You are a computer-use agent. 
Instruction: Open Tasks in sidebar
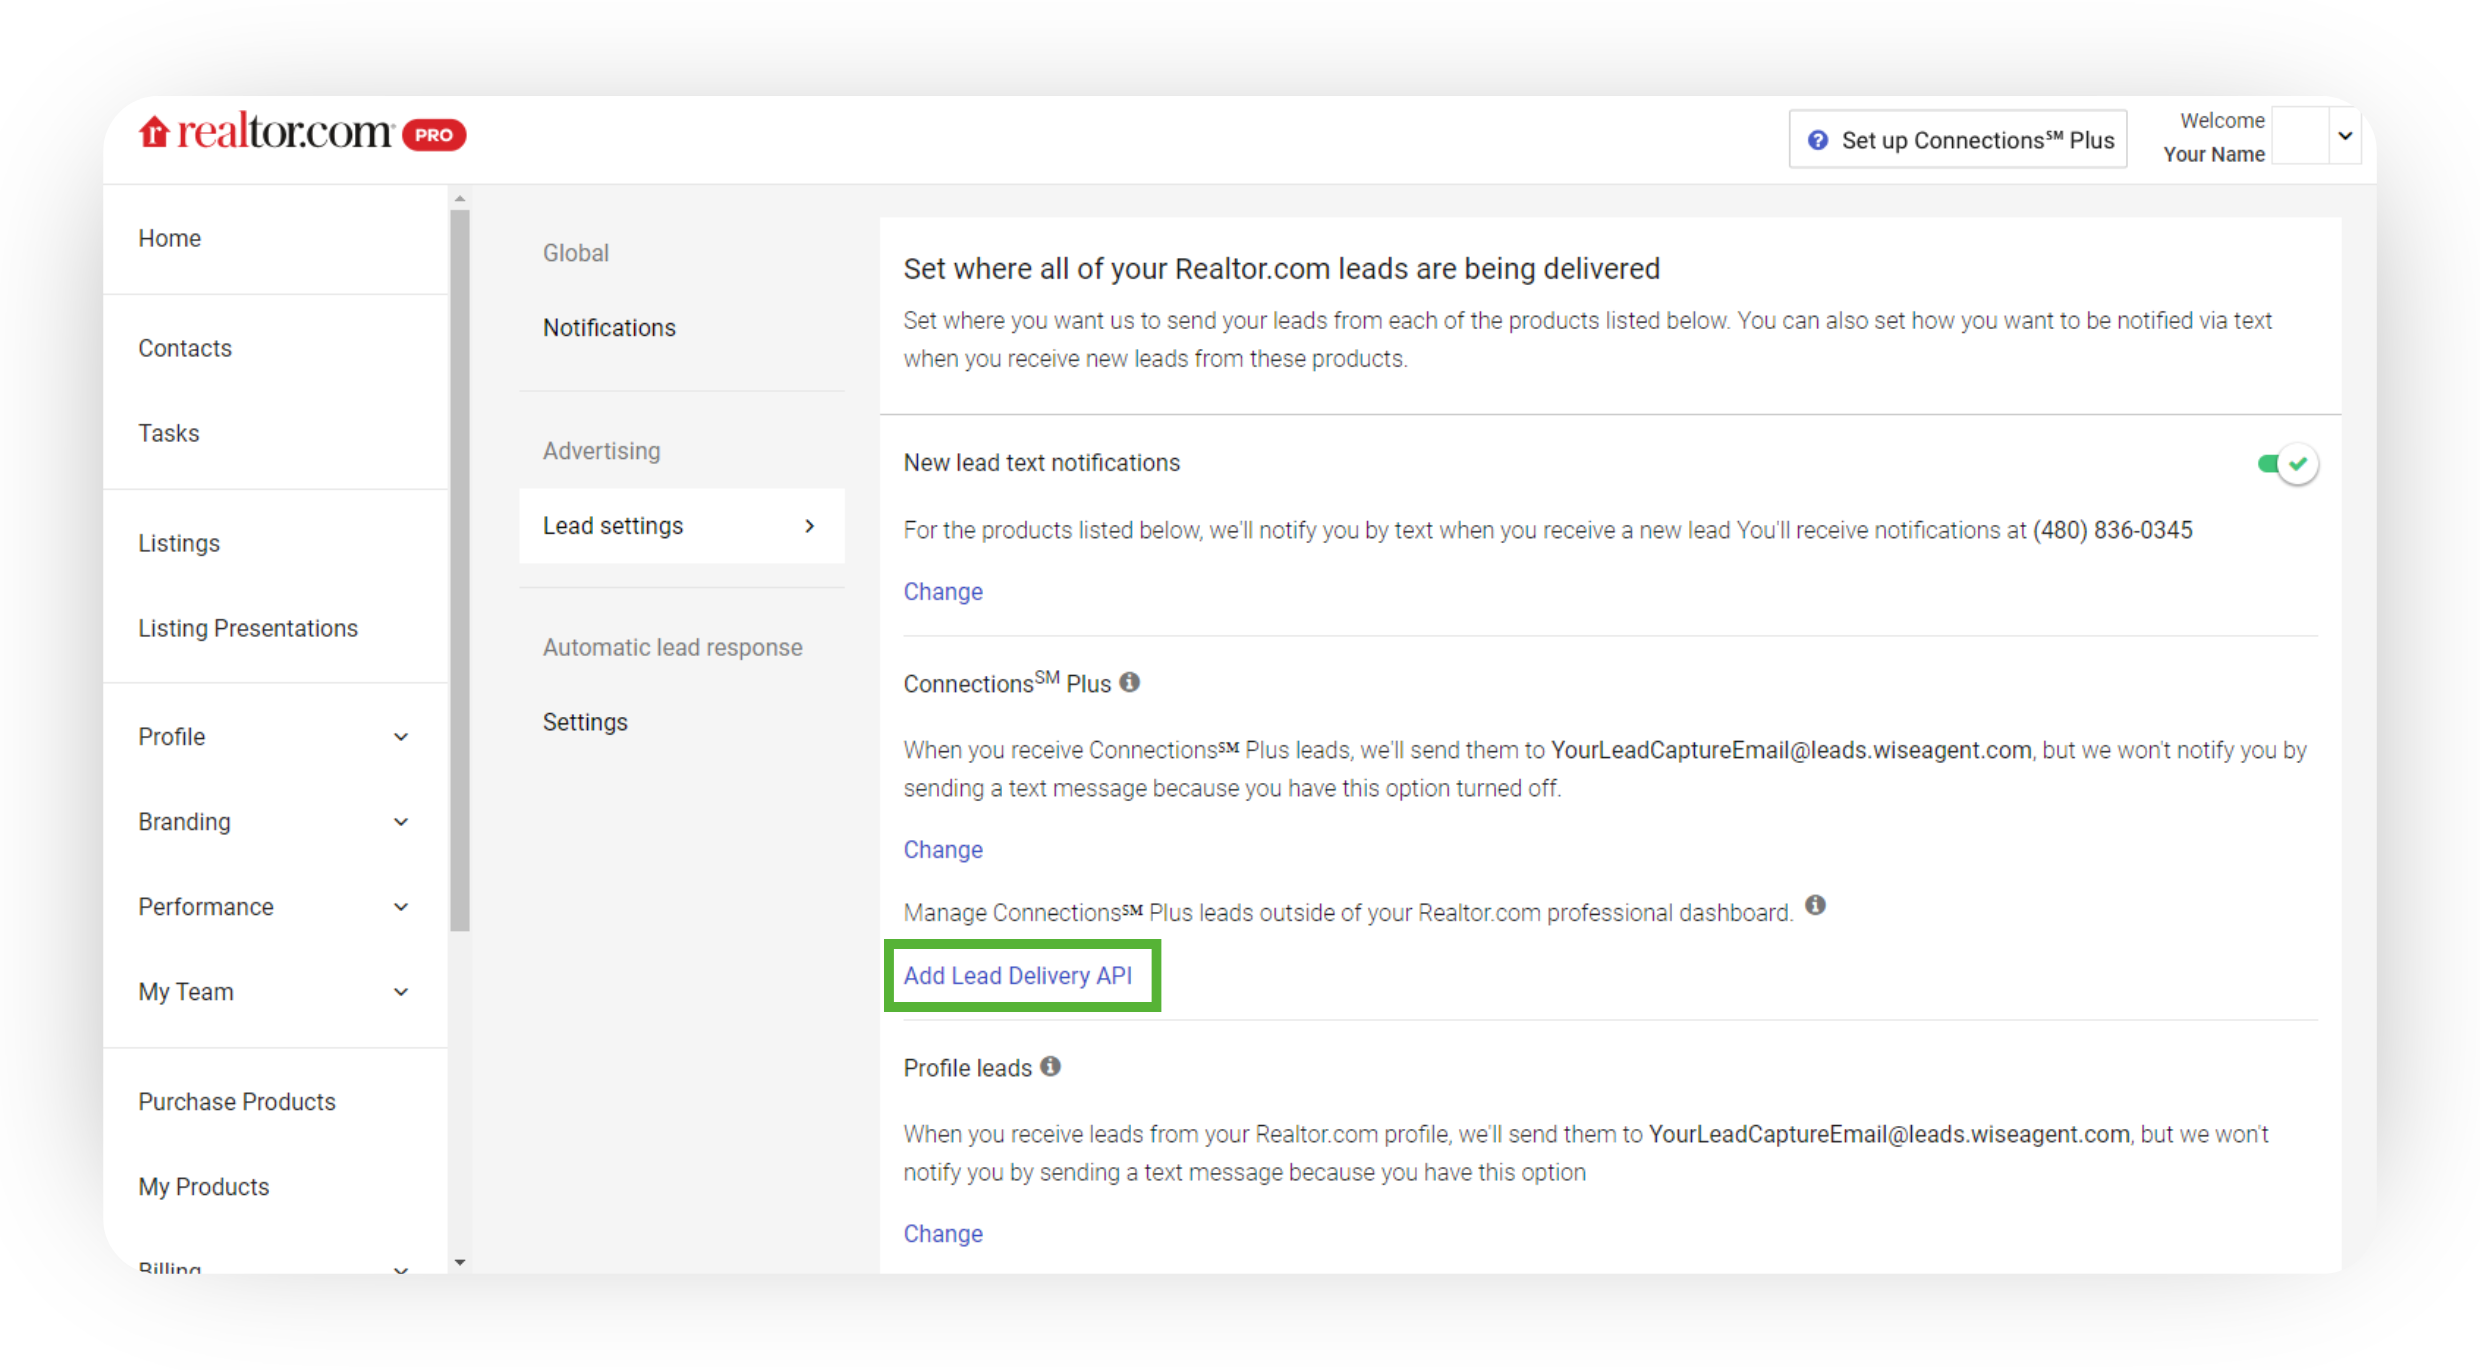click(169, 433)
